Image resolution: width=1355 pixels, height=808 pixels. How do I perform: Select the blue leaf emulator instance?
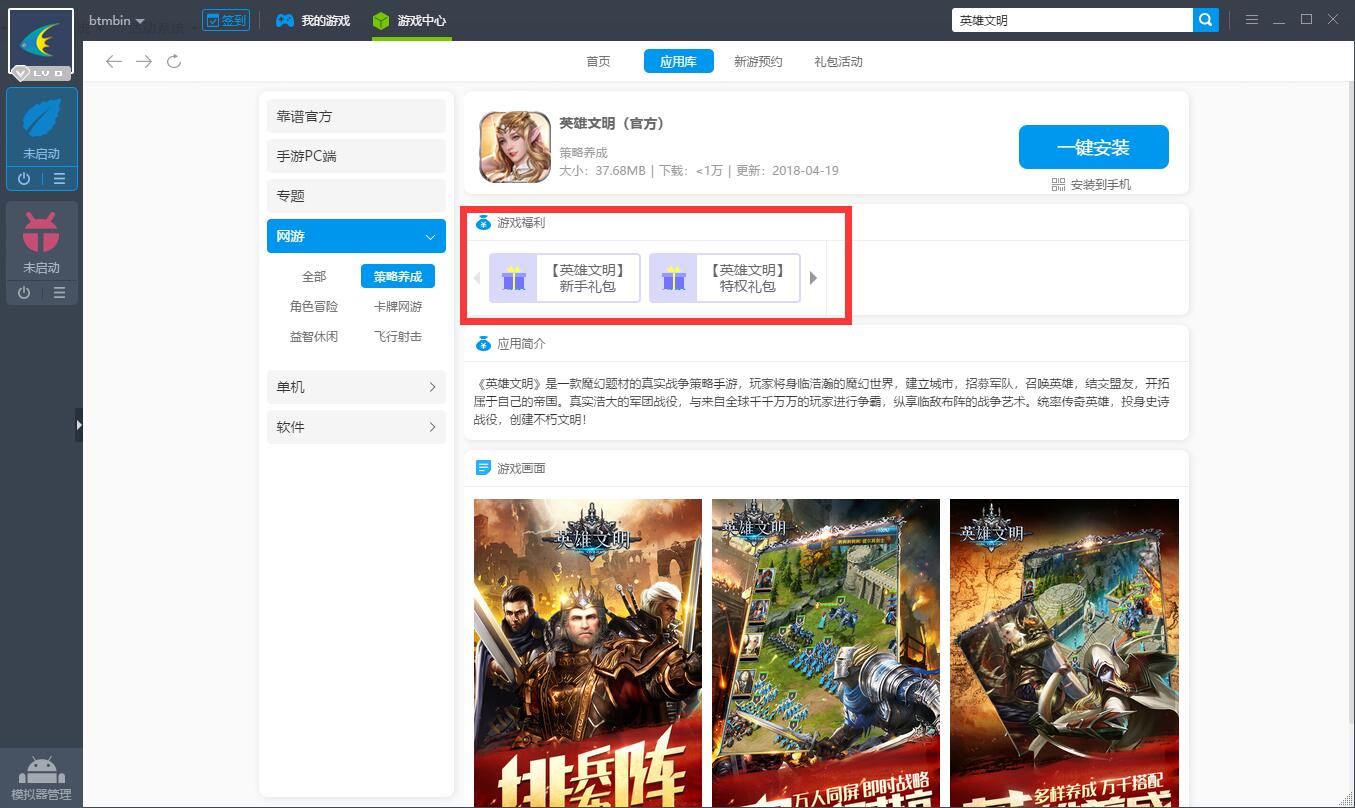tap(41, 128)
